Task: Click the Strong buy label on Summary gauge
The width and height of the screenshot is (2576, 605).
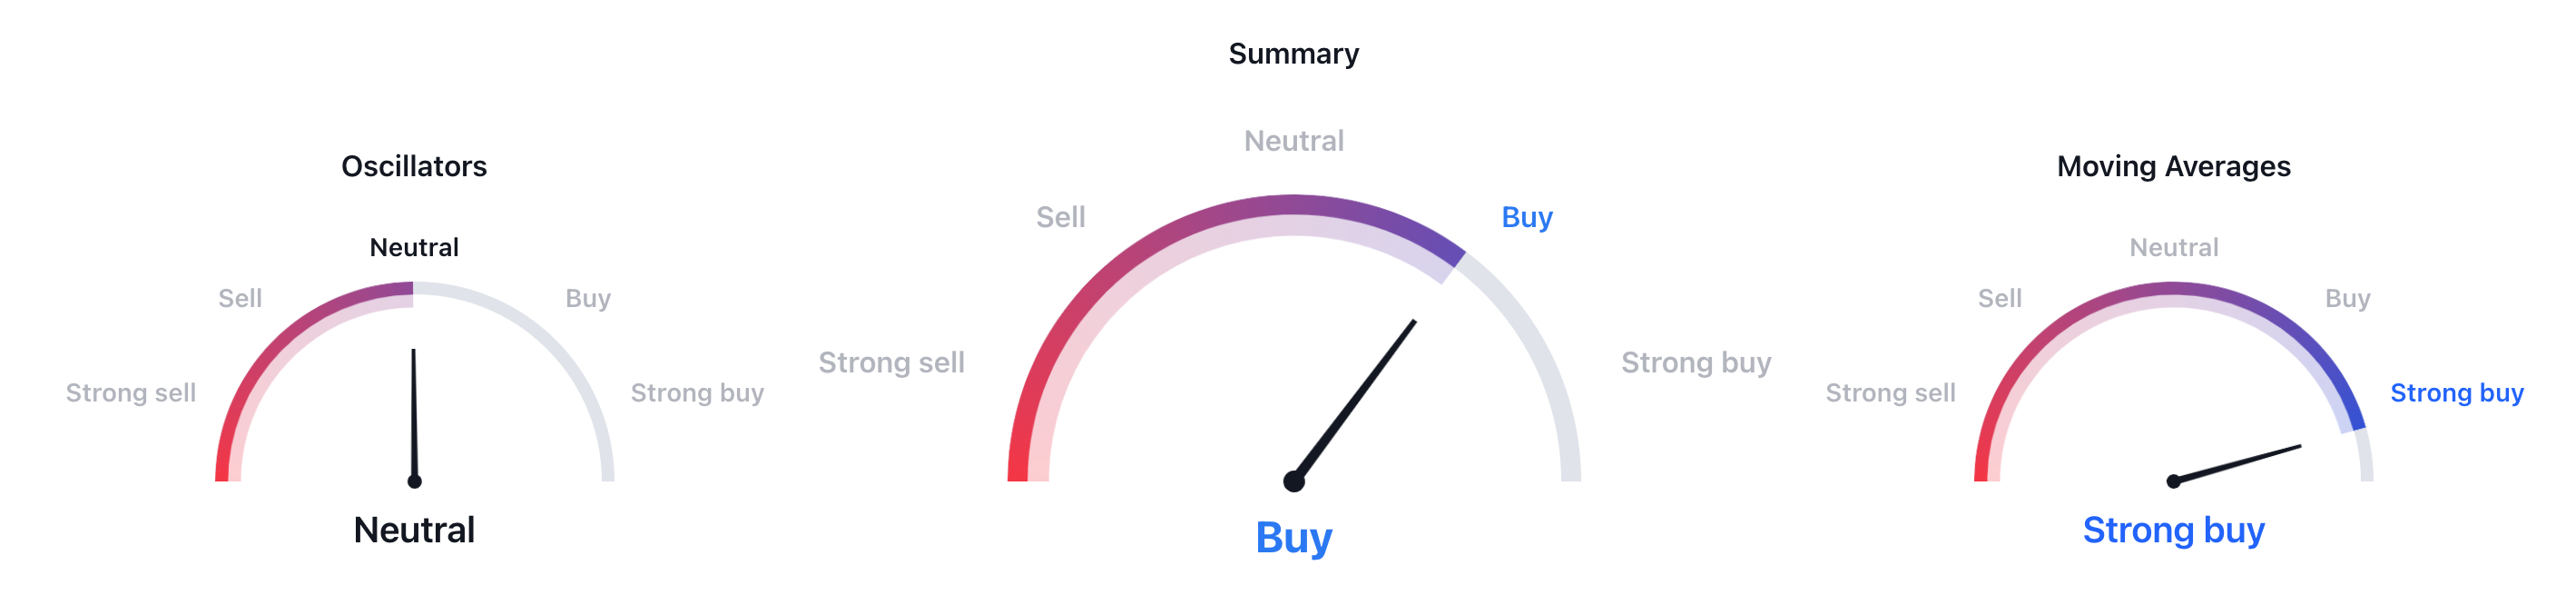Action: coord(1696,362)
